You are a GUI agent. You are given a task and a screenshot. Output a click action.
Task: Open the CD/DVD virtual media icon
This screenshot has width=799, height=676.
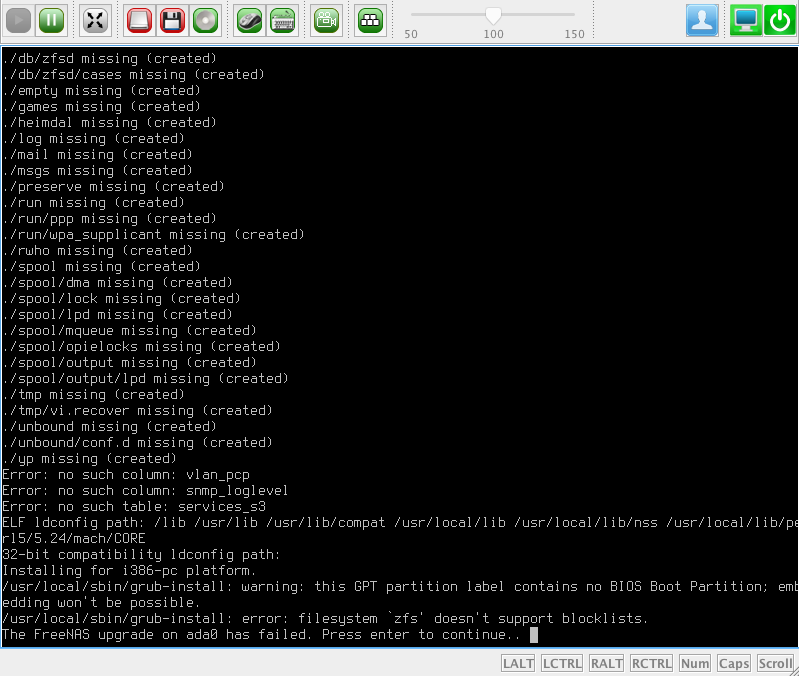click(x=205, y=20)
